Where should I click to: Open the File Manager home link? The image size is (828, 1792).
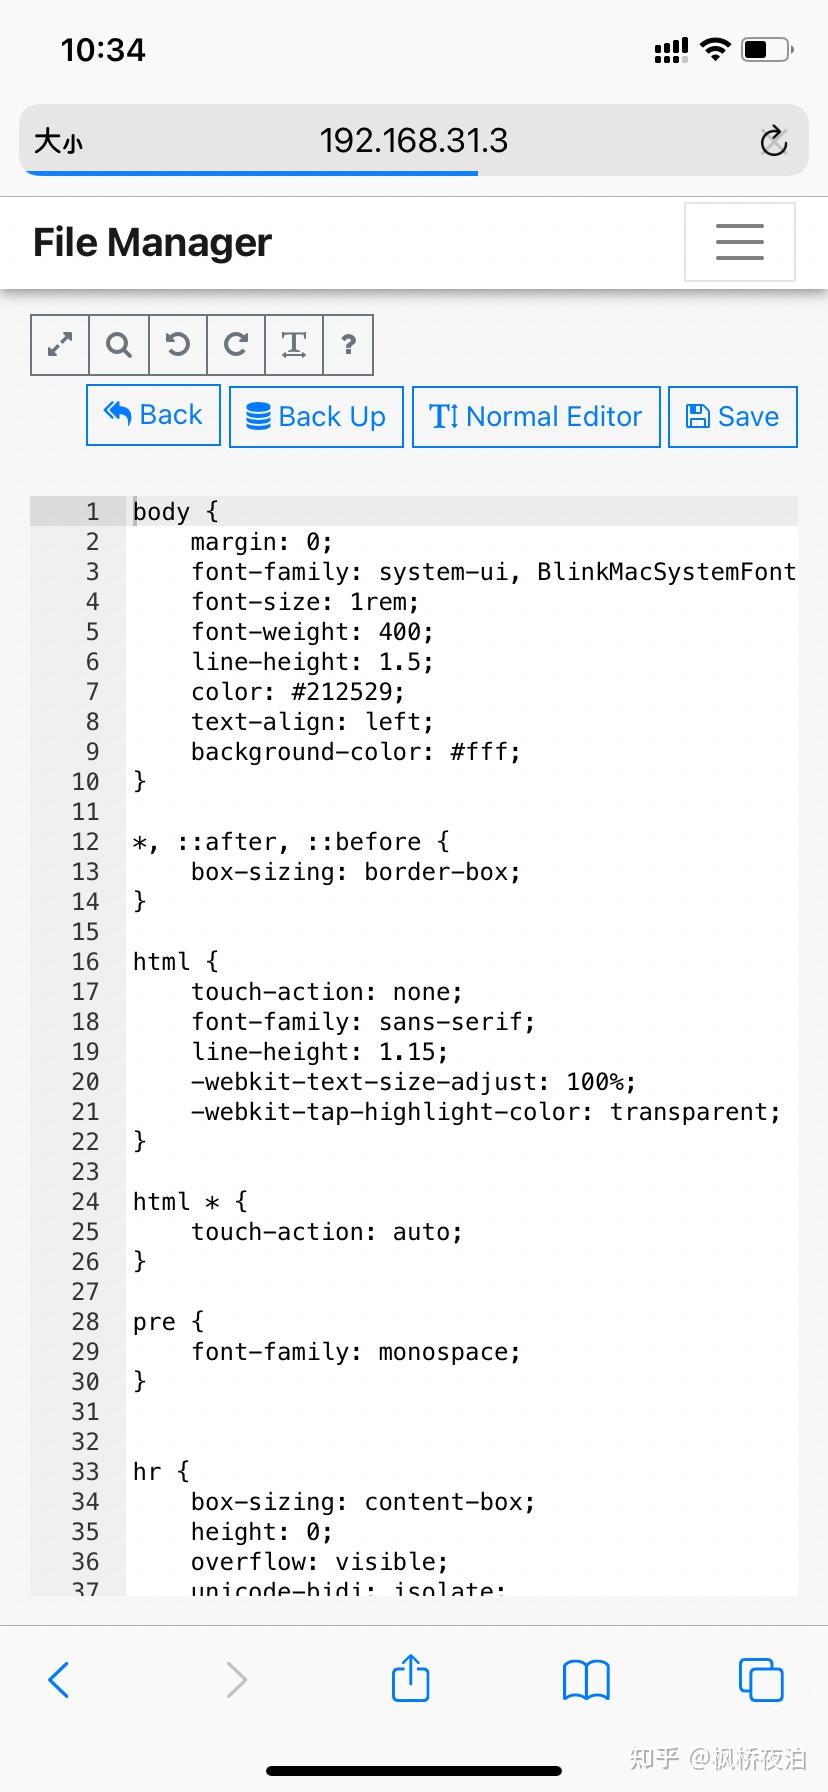[152, 242]
